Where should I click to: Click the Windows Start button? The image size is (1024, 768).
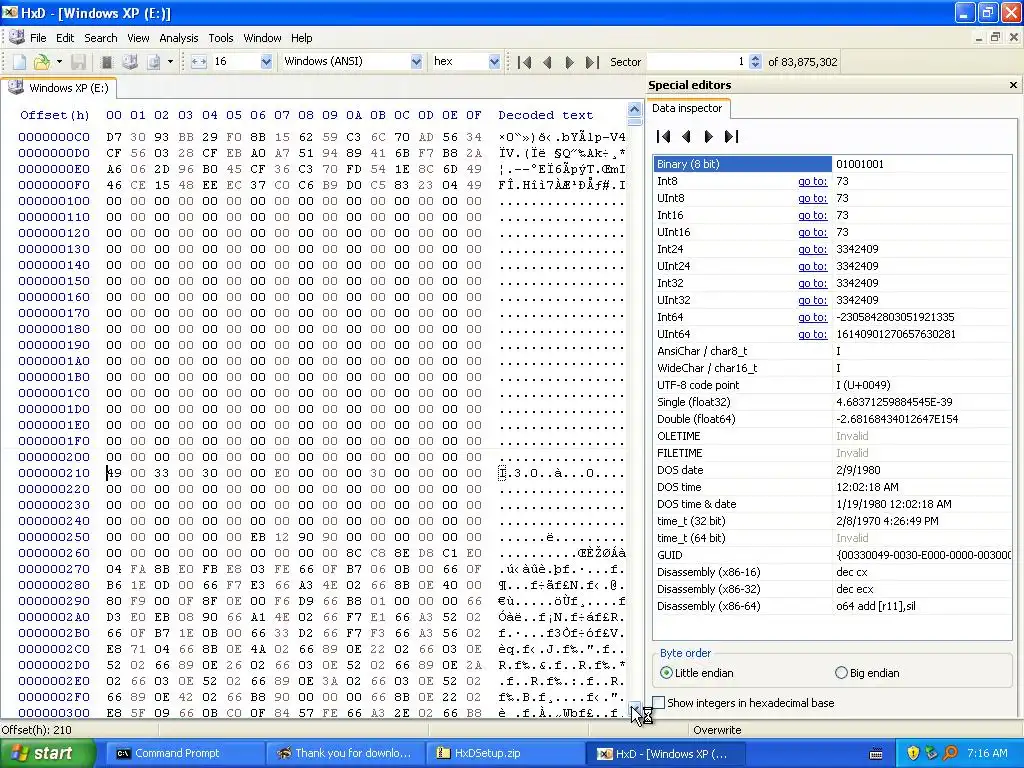(47, 753)
